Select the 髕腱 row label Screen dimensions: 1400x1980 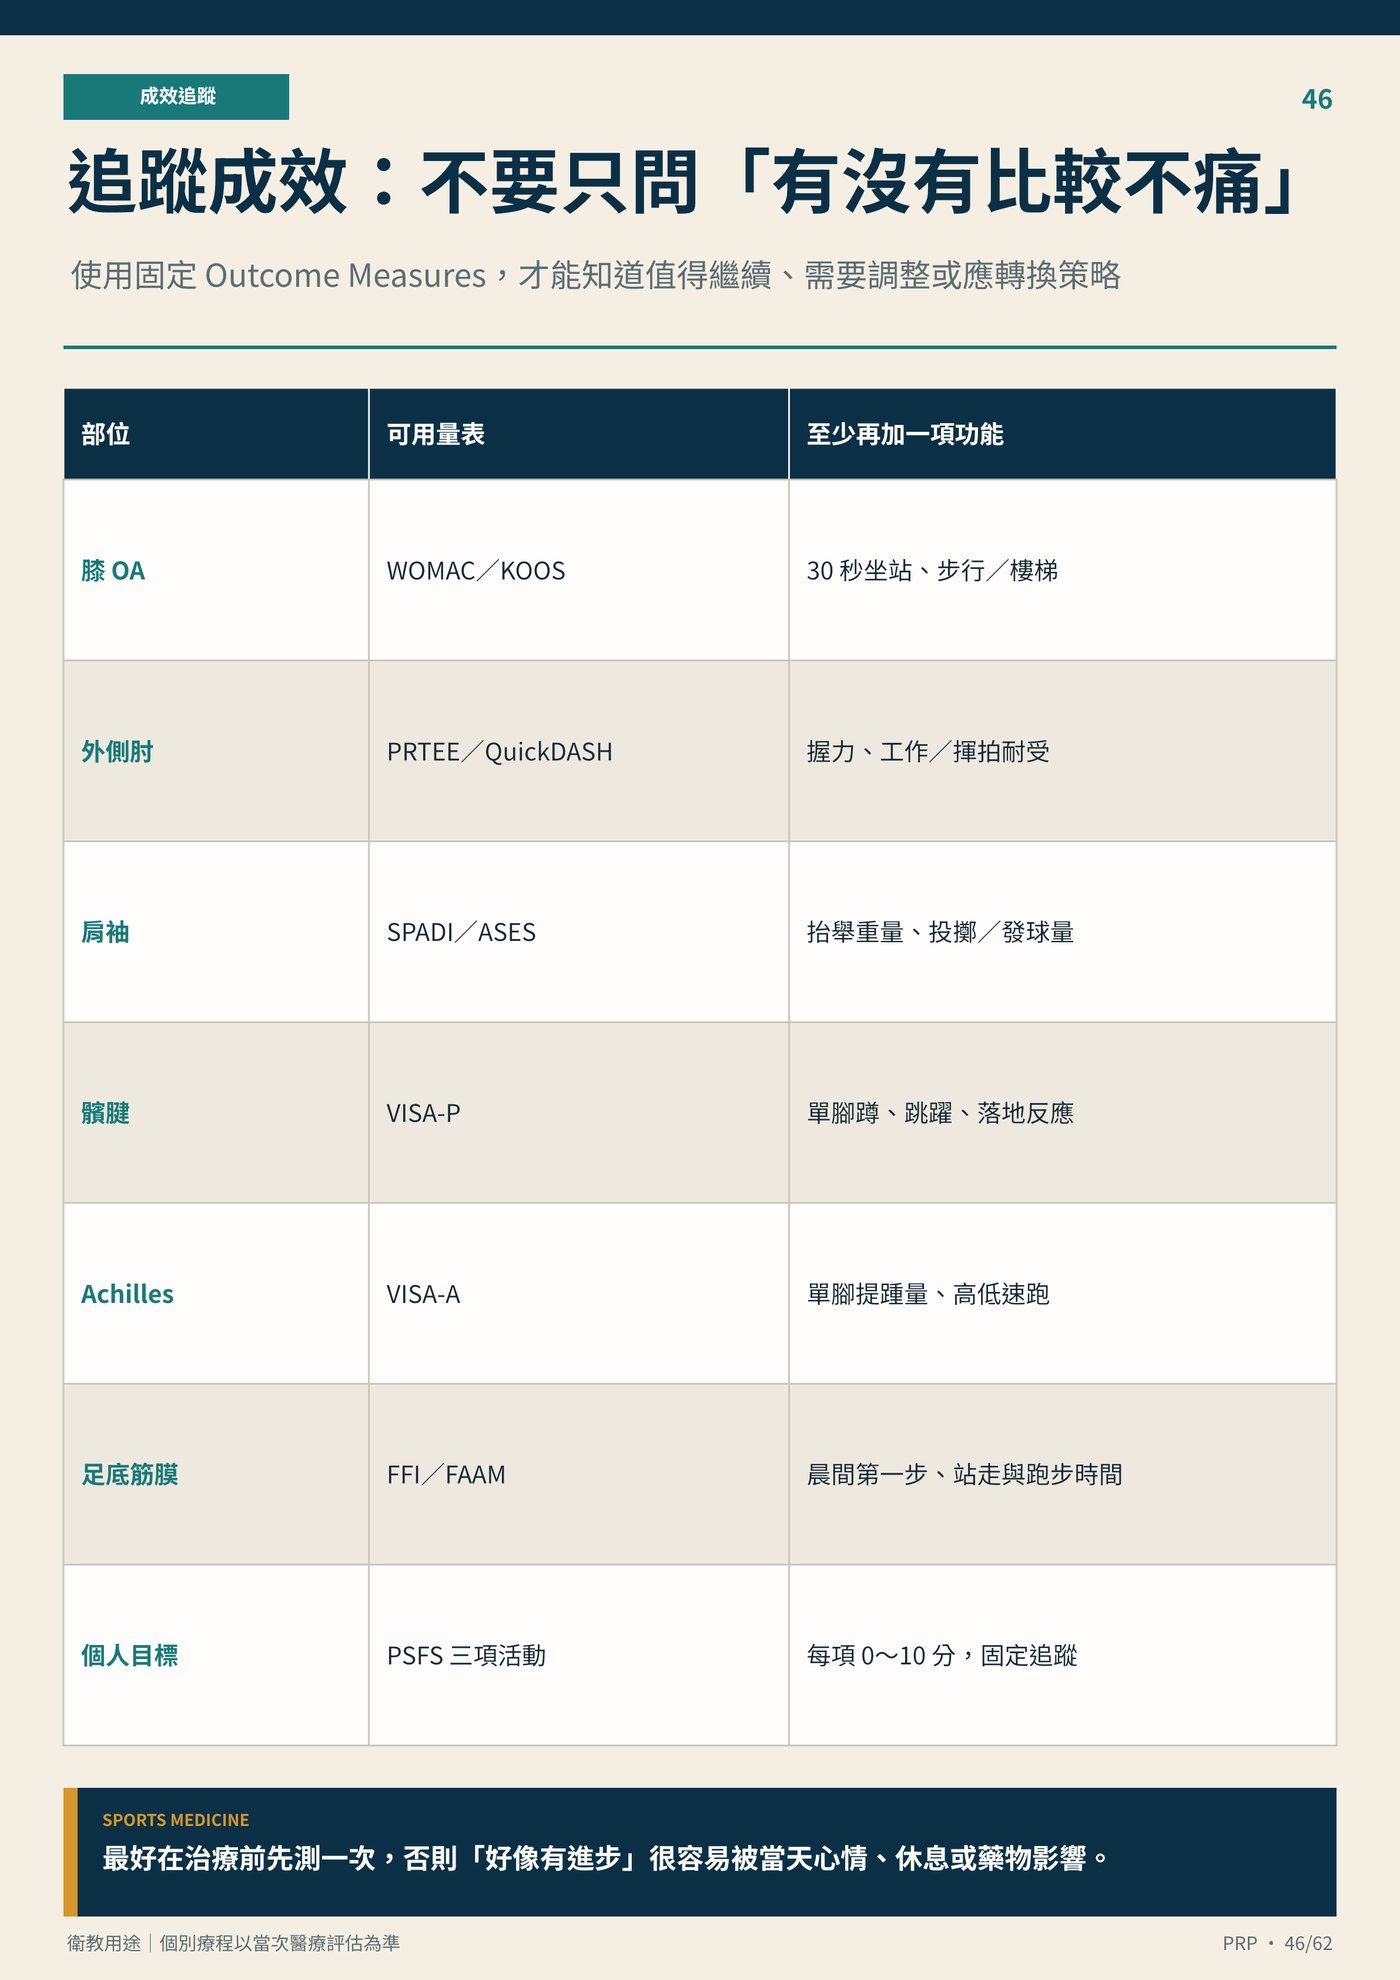click(105, 1114)
